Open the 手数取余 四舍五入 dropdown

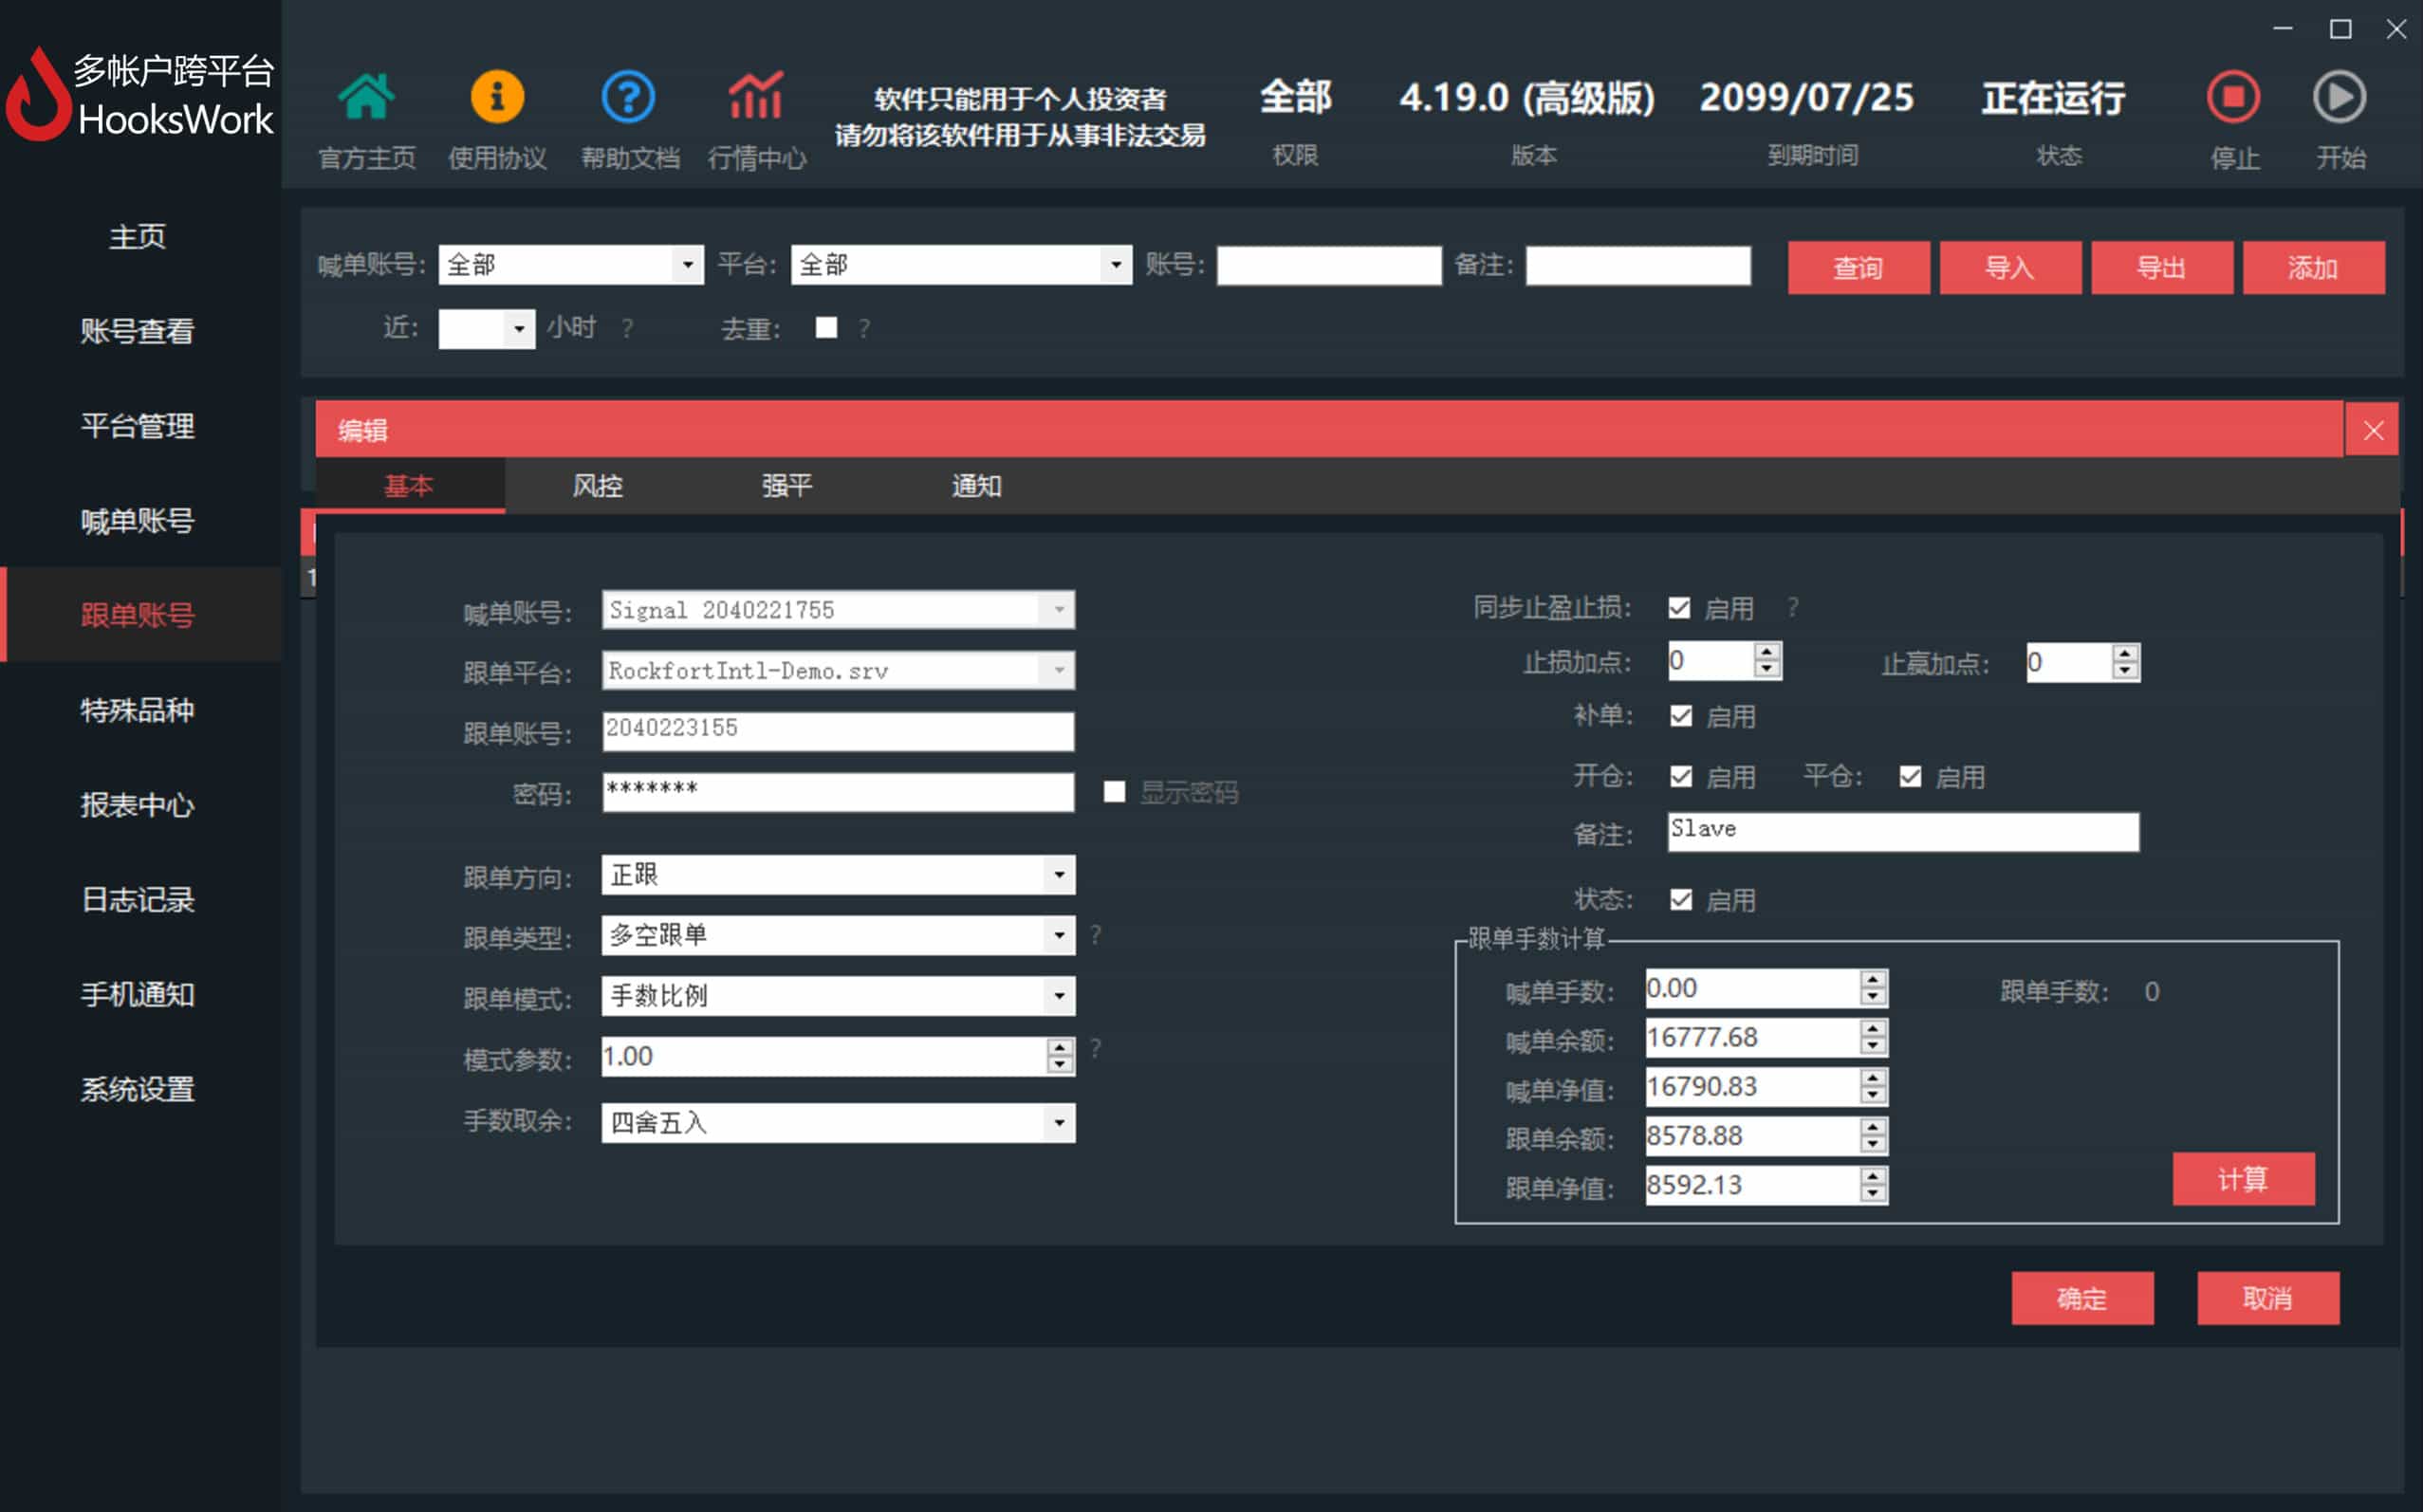tap(838, 1123)
